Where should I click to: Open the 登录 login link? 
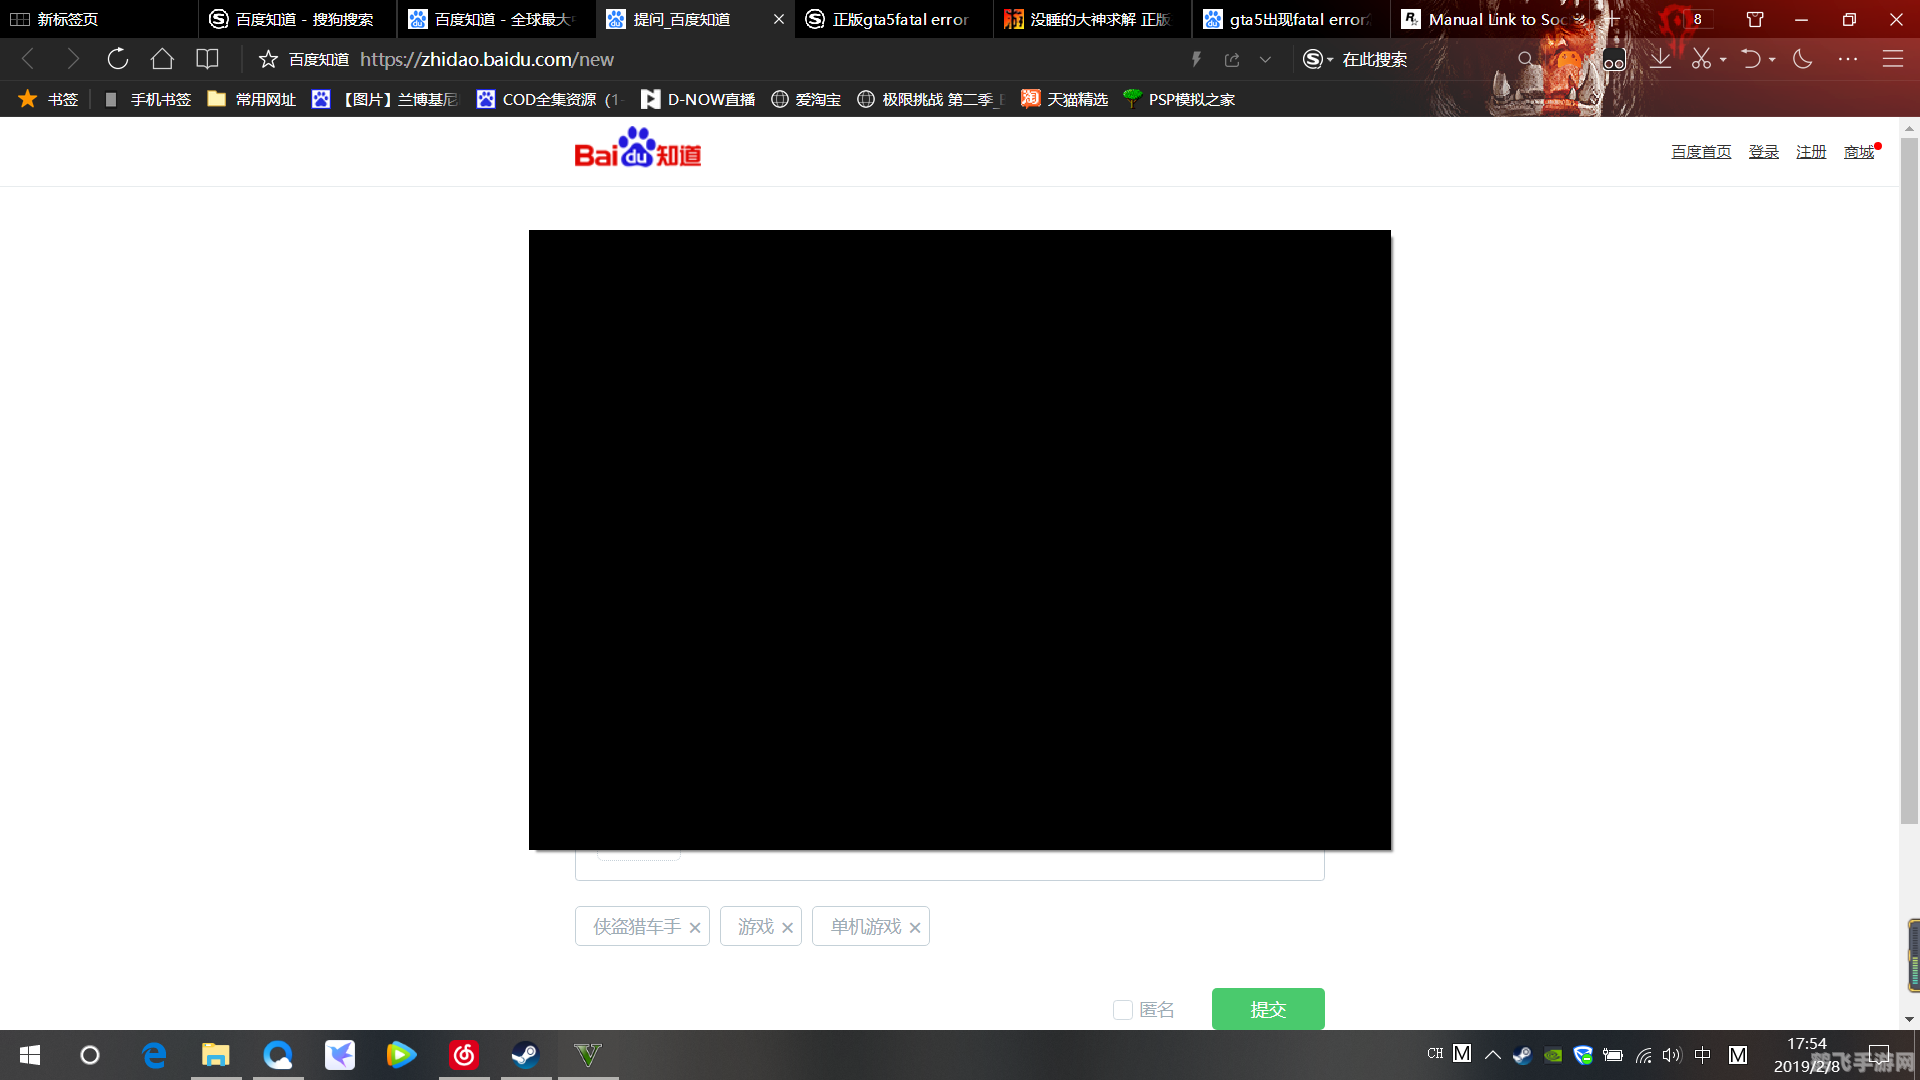coord(1763,152)
